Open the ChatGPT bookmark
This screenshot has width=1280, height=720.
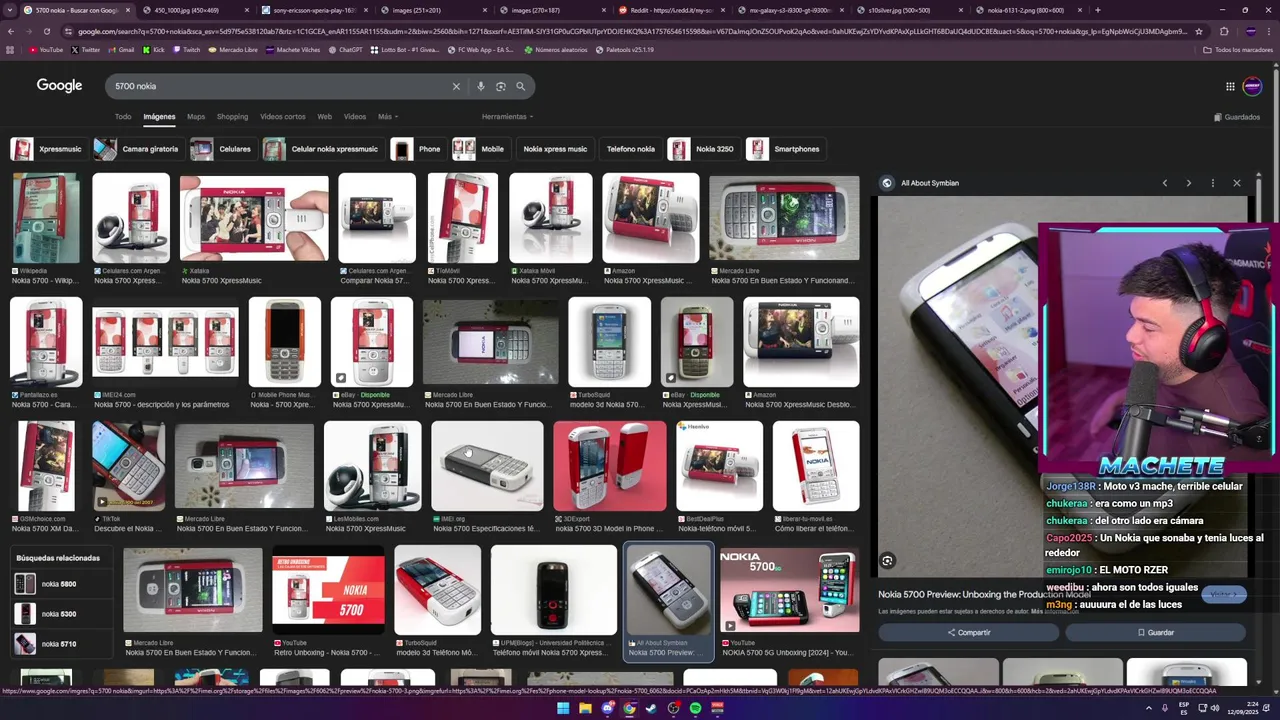[x=345, y=49]
